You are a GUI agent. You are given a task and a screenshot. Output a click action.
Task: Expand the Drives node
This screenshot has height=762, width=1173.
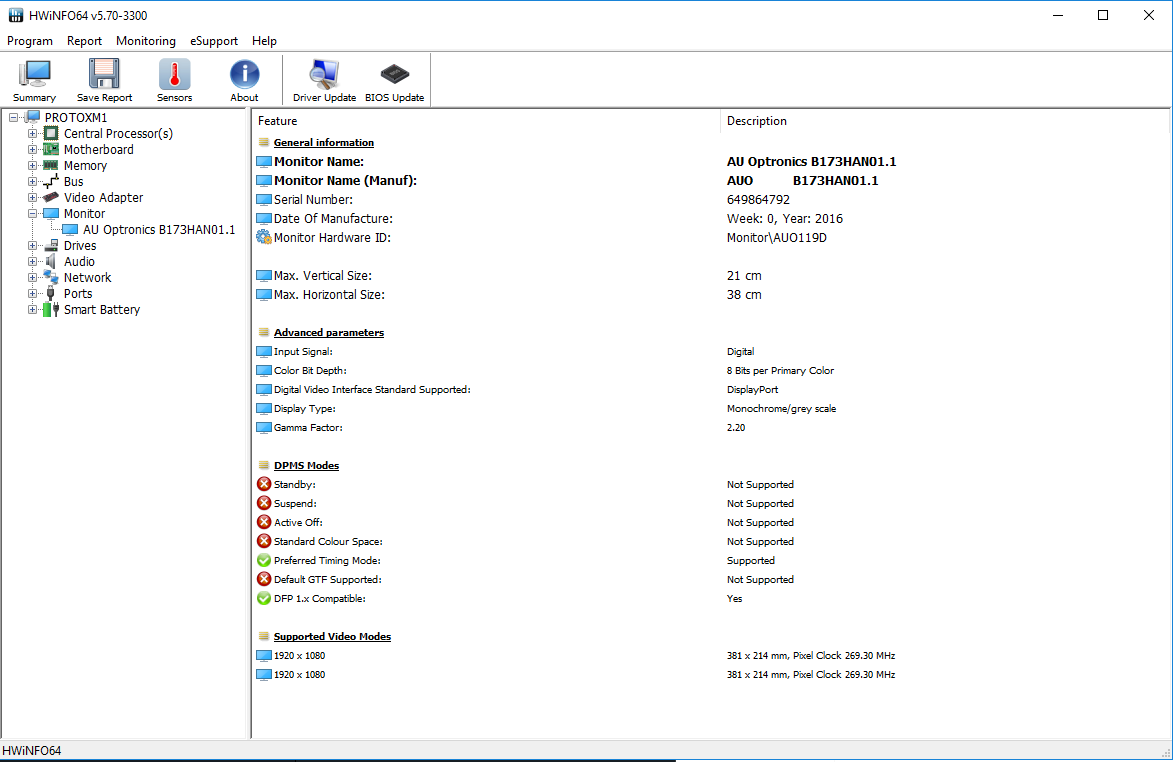point(32,245)
